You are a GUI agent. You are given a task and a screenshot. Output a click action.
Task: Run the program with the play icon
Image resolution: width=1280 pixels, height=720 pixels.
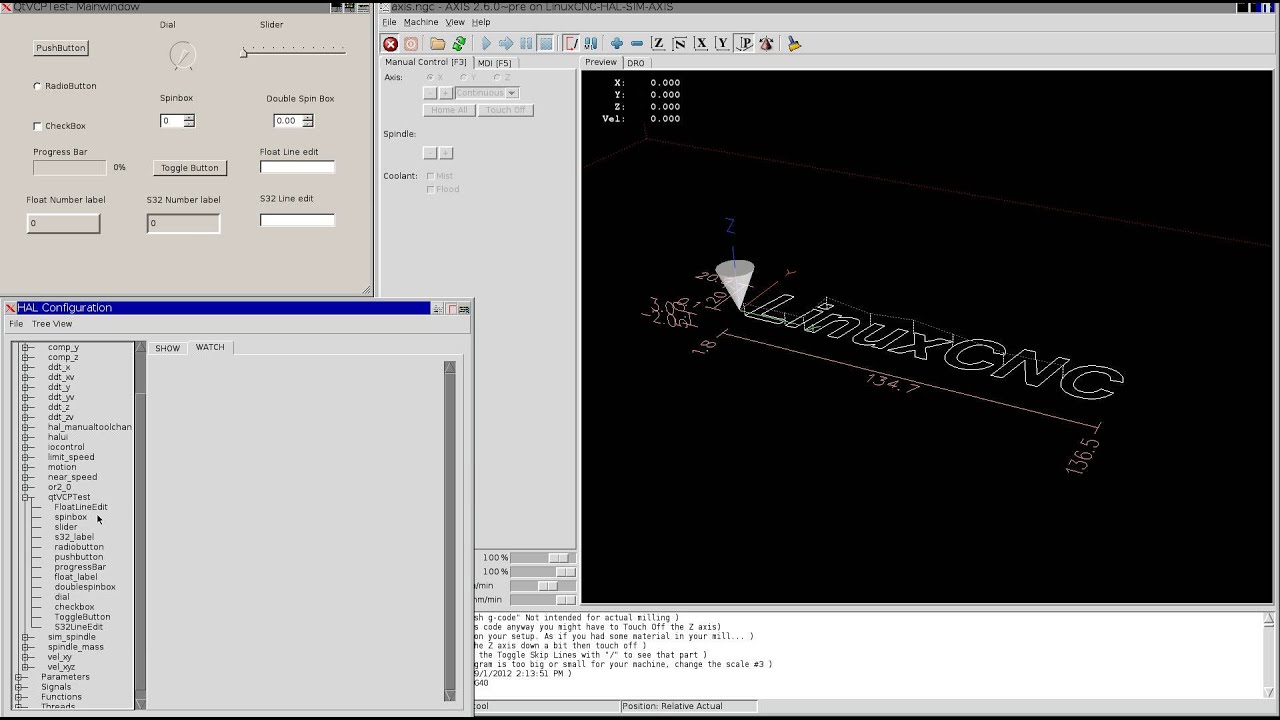point(486,44)
